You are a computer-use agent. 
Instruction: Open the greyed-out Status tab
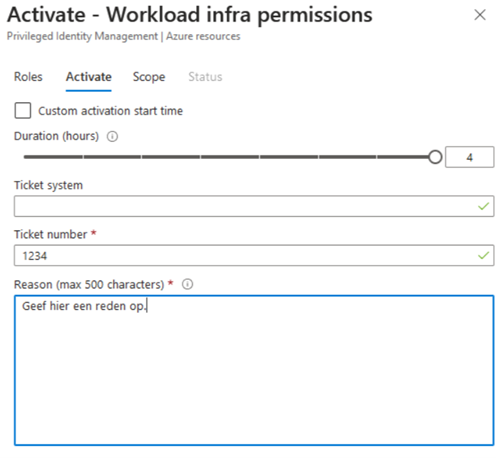pos(205,77)
